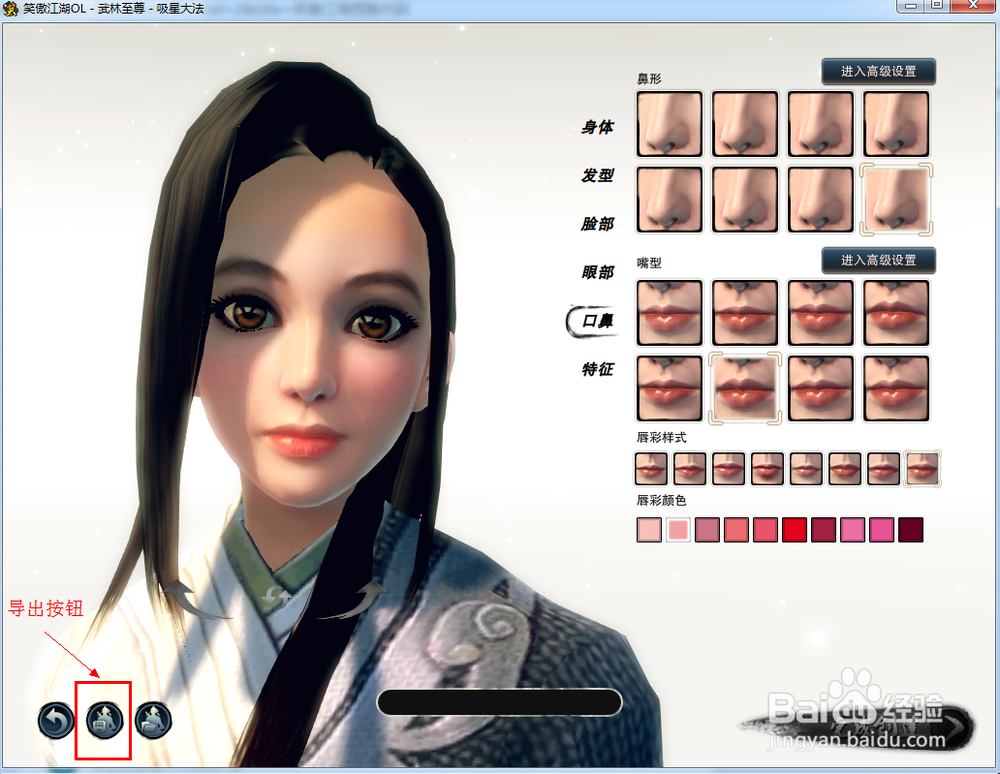
Task: Open the 发型 hairstyle tab
Action: click(x=597, y=175)
